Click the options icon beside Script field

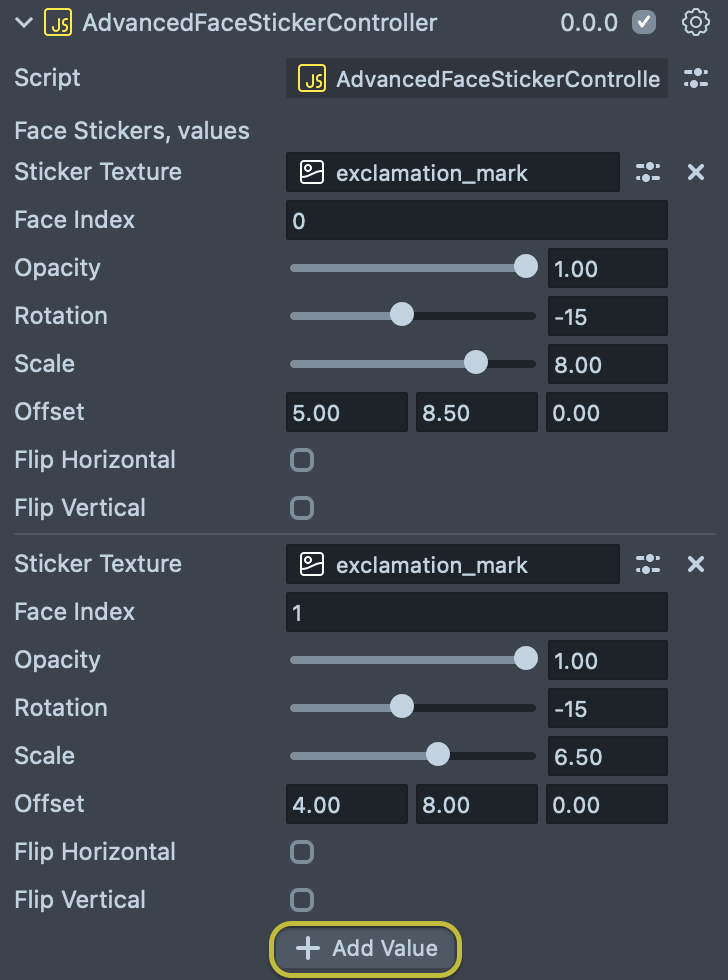pos(695,78)
